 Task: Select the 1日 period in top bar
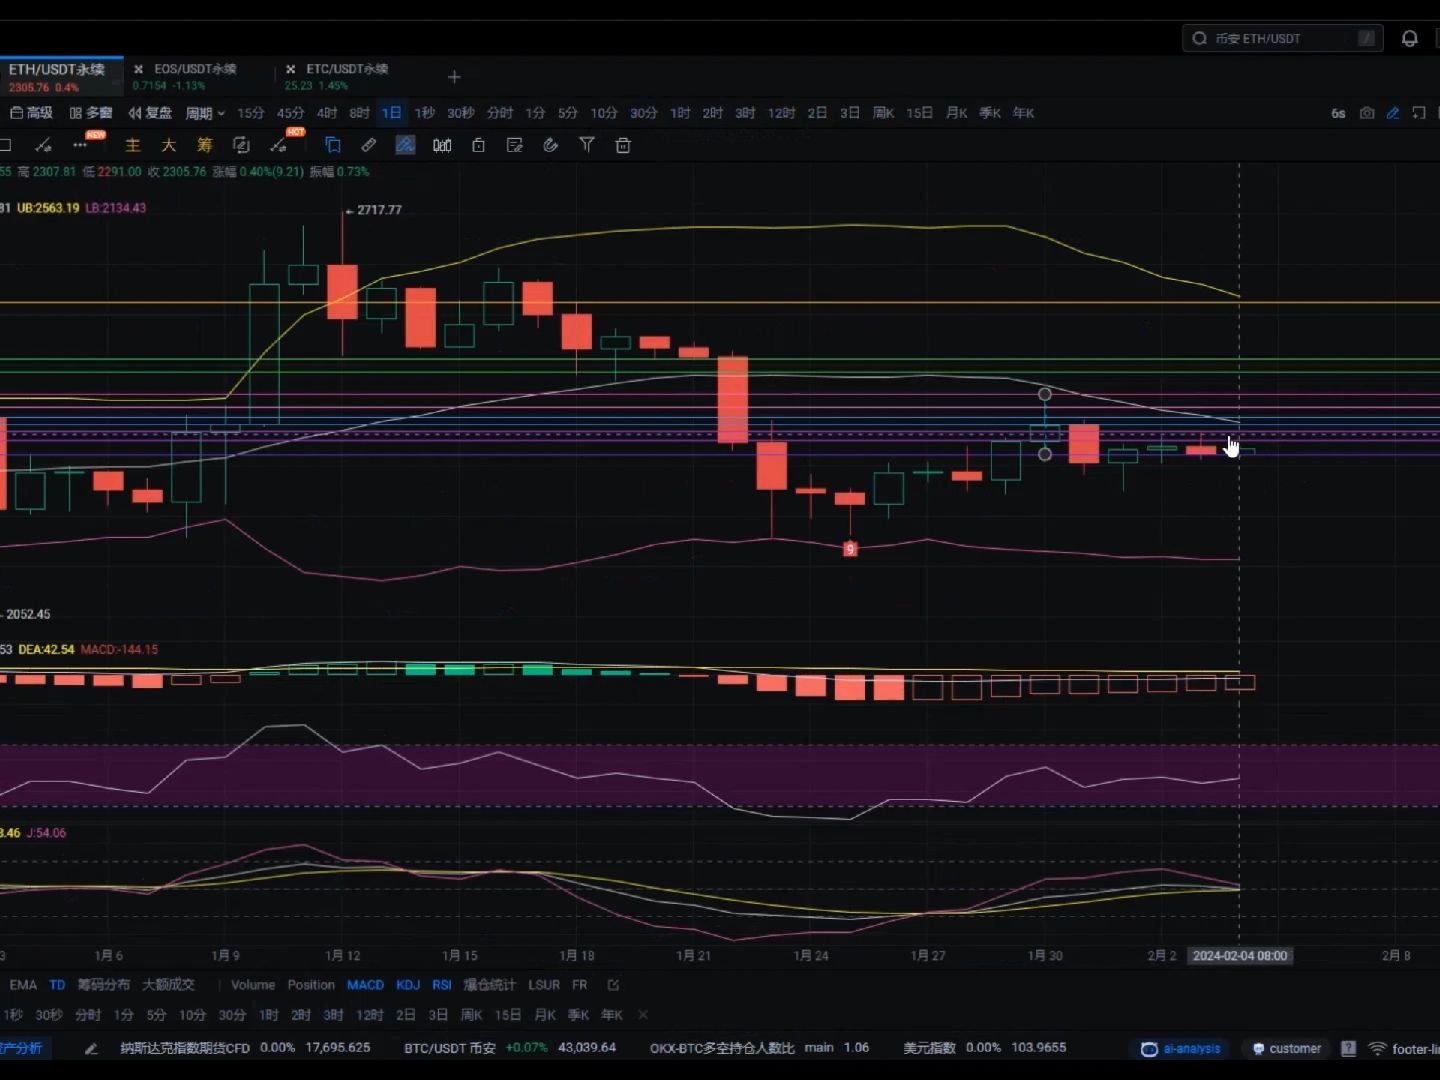(391, 113)
